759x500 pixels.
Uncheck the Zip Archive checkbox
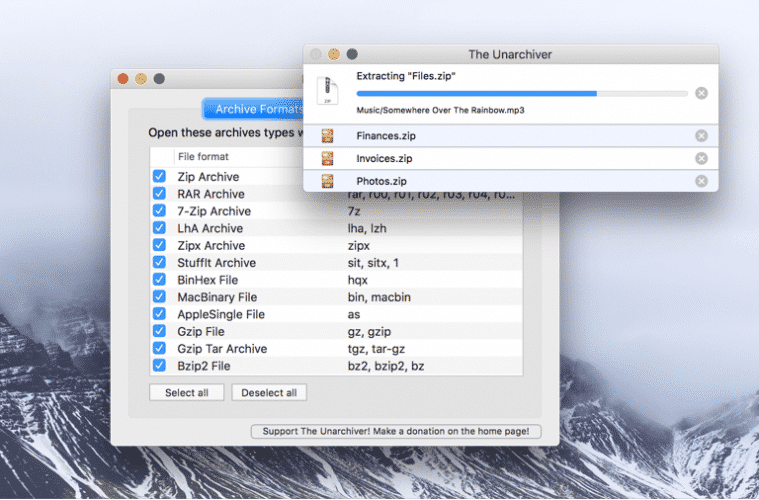159,177
